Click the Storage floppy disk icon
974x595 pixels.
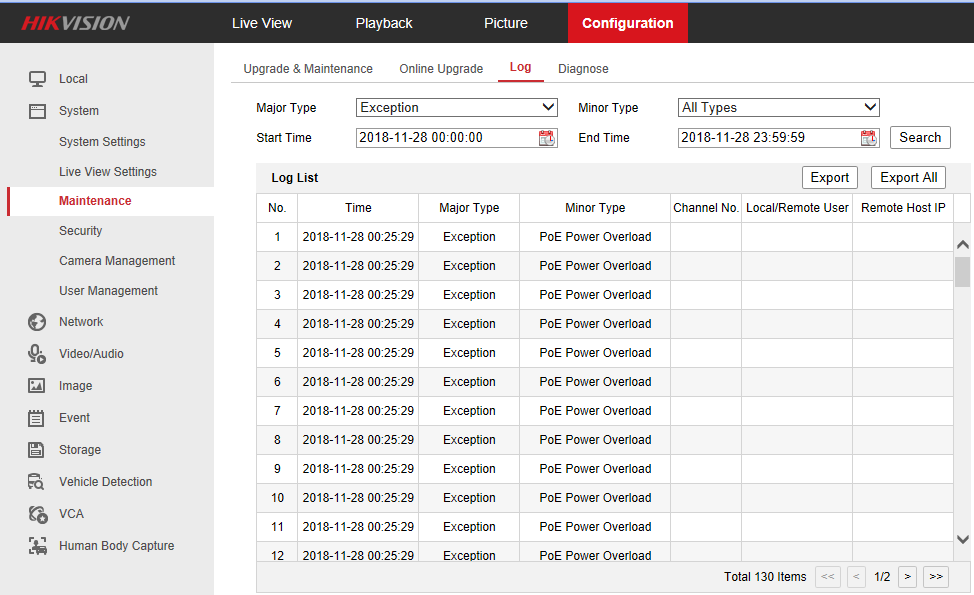click(x=37, y=450)
